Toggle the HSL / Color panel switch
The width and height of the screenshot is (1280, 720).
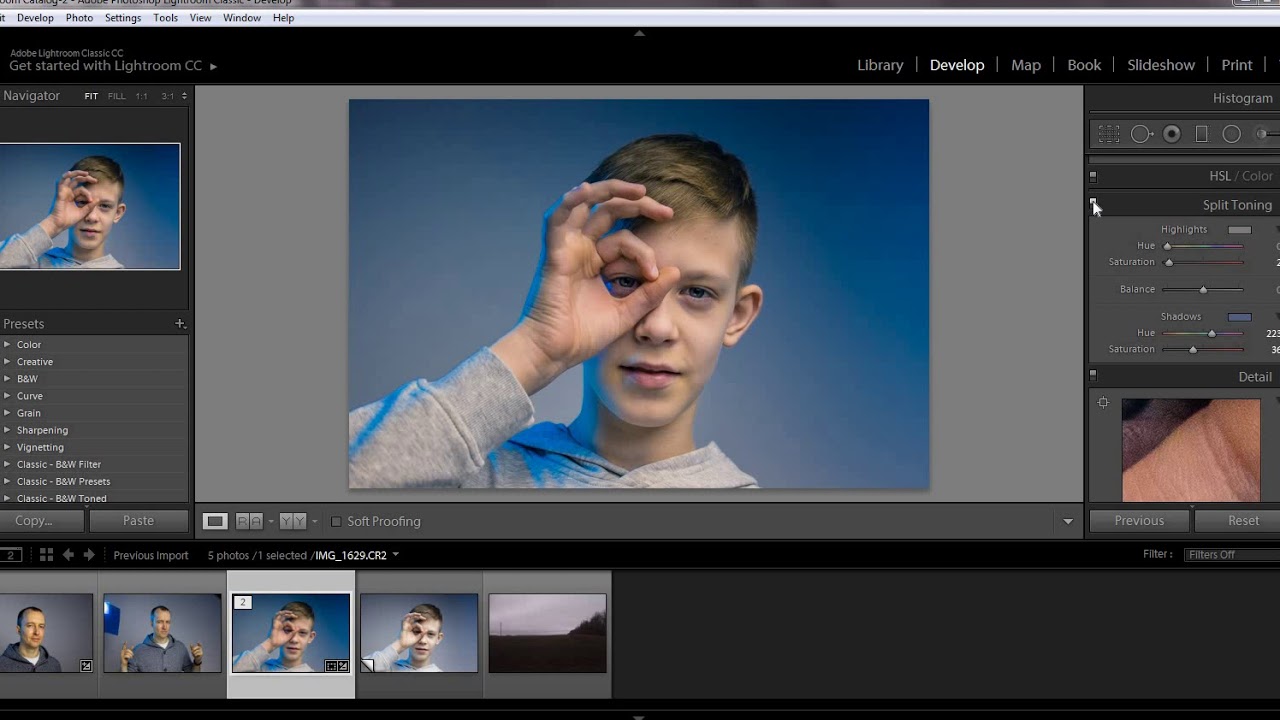coord(1093,177)
